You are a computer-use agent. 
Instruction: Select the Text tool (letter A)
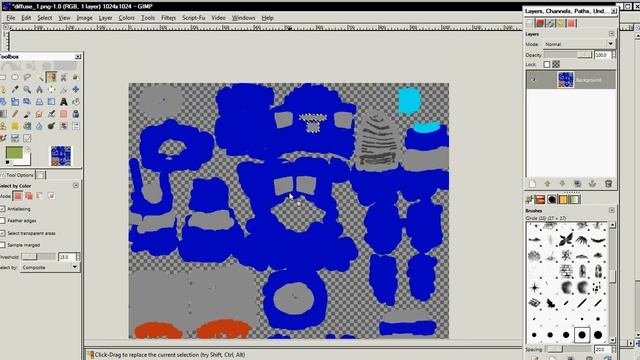click(x=64, y=102)
